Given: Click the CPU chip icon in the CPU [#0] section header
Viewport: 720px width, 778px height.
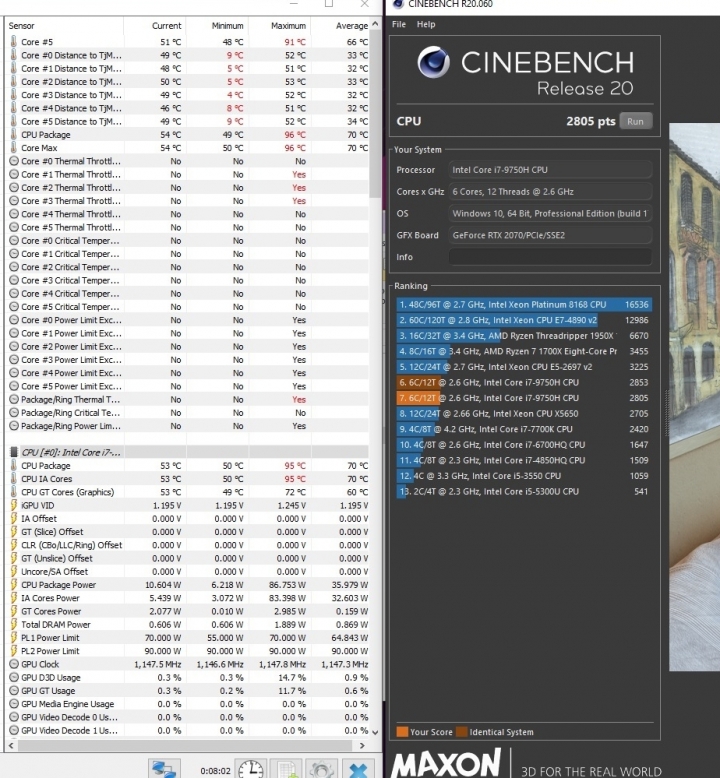Looking at the screenshot, I should click(14, 452).
